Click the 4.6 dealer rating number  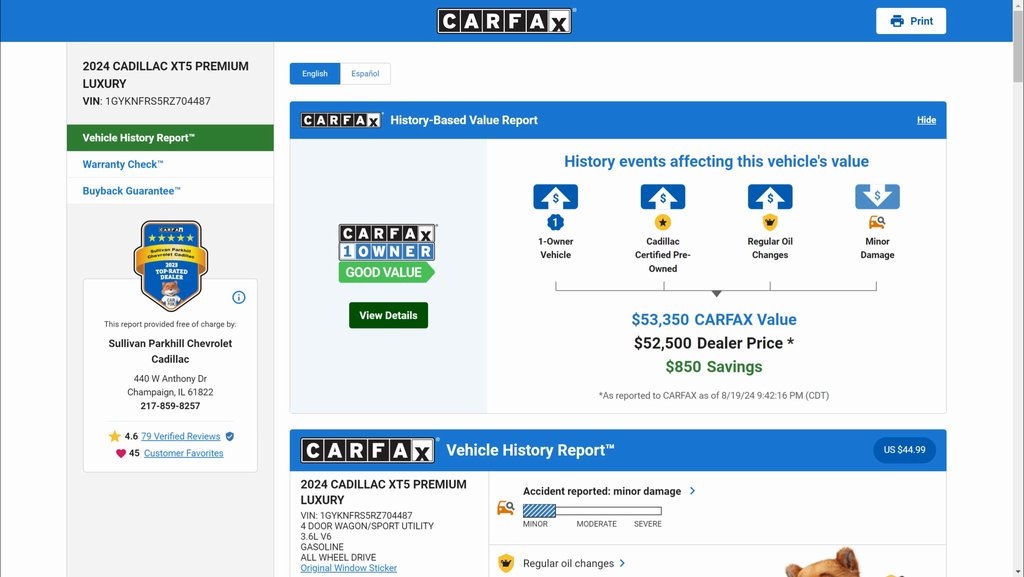point(131,436)
